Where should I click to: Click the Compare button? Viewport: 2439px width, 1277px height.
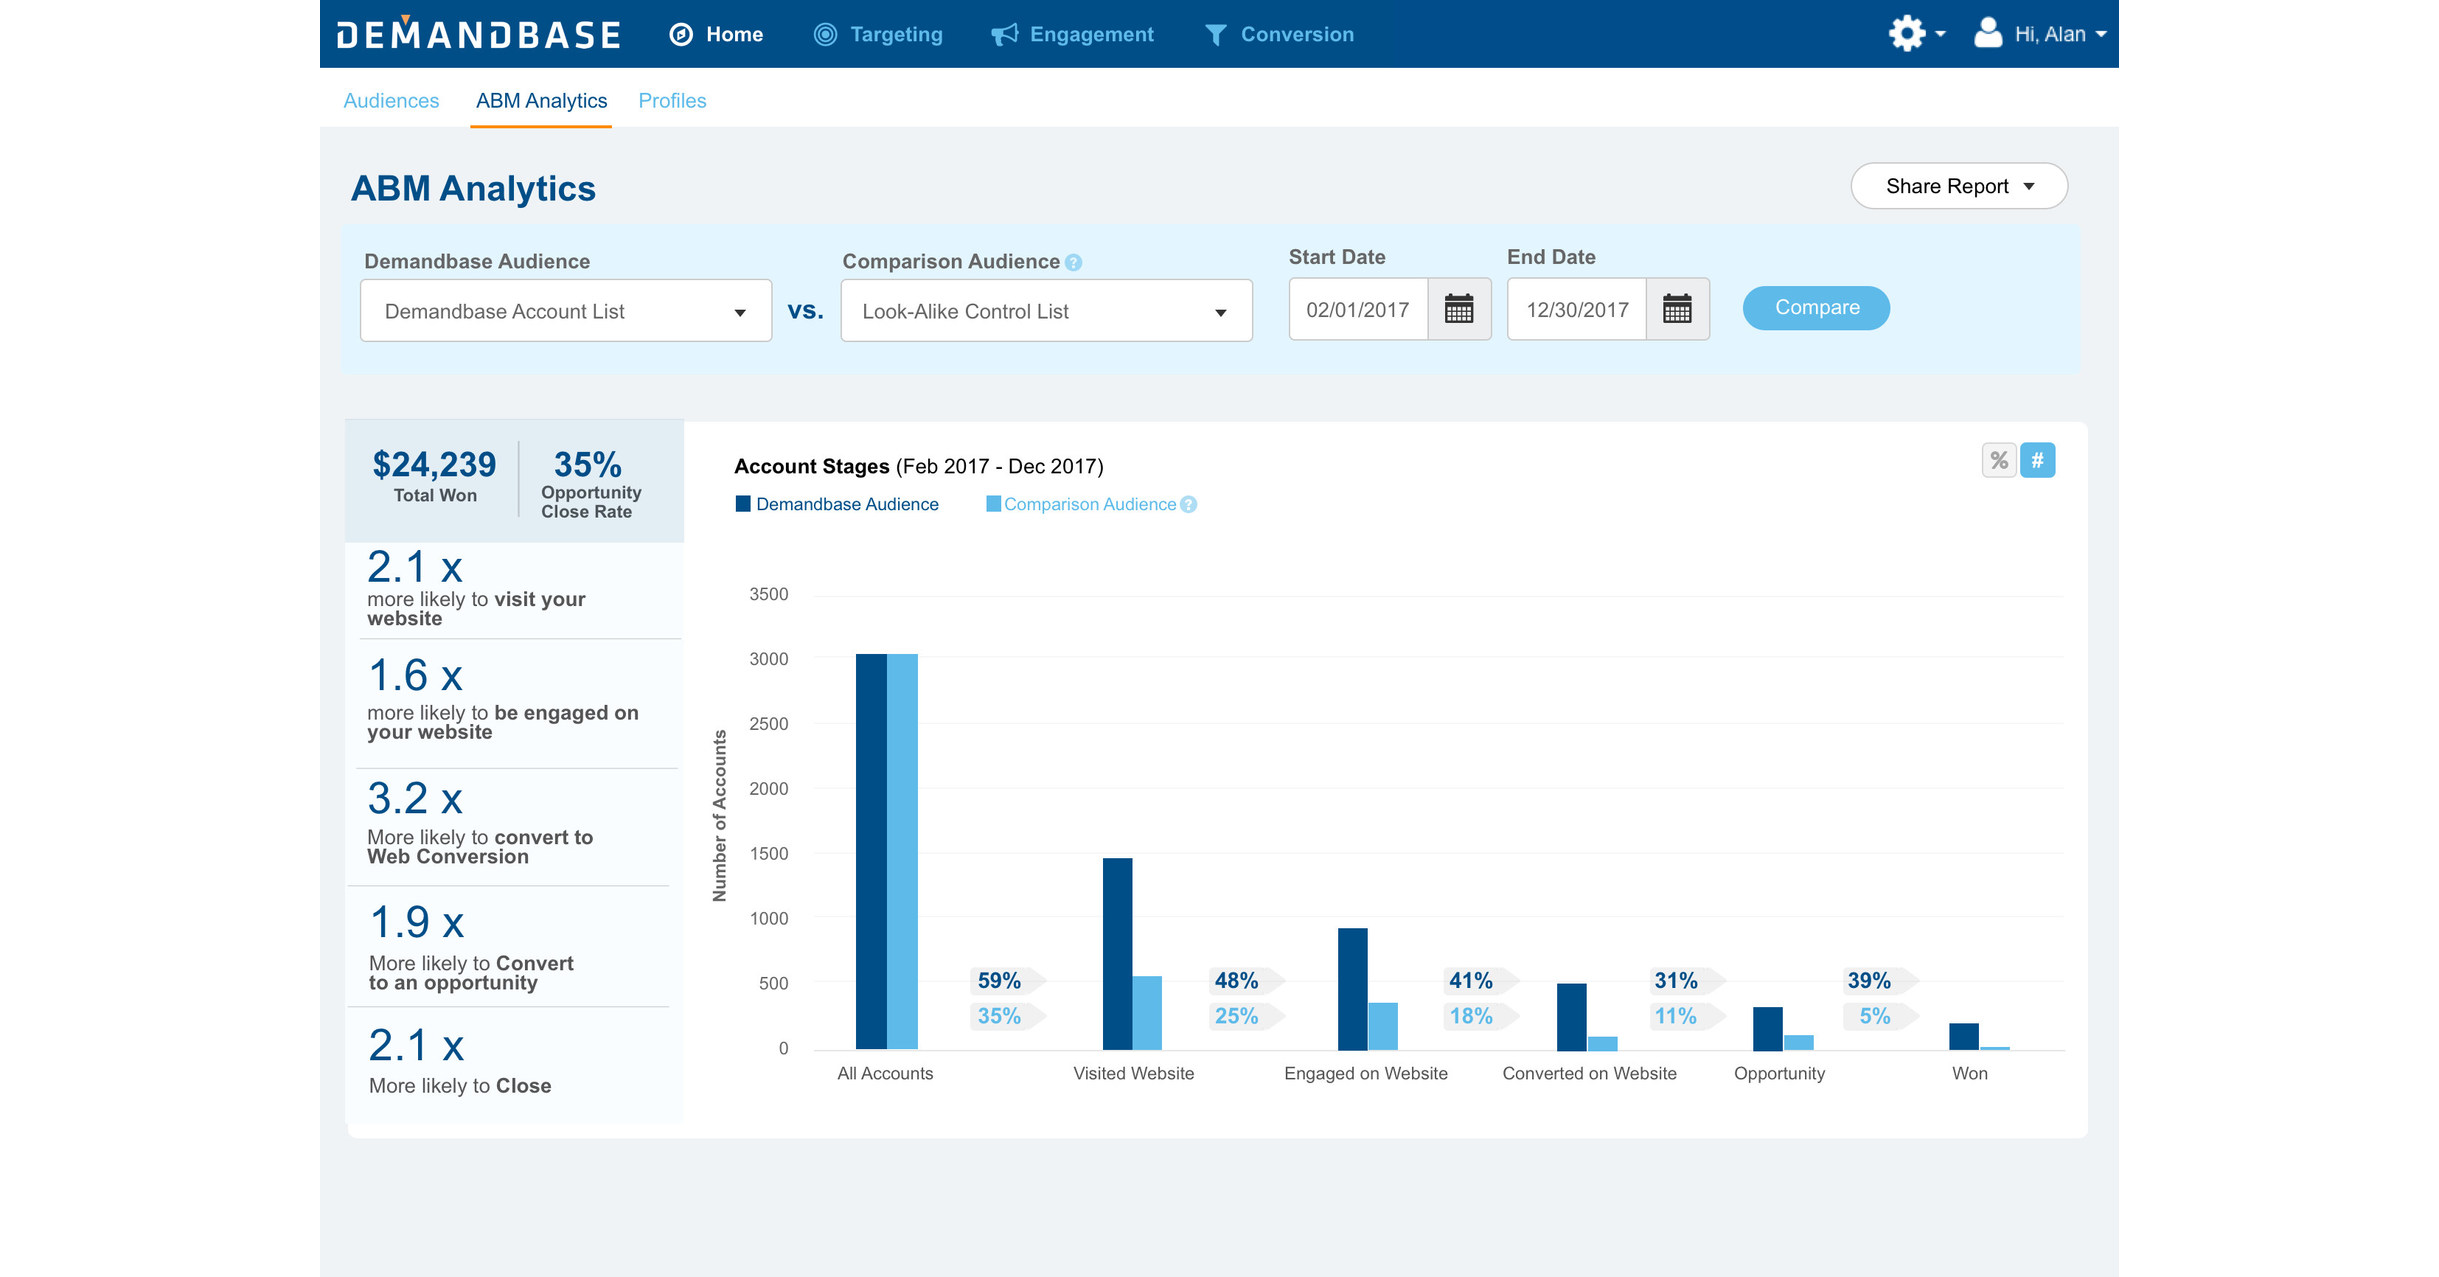click(x=1815, y=308)
